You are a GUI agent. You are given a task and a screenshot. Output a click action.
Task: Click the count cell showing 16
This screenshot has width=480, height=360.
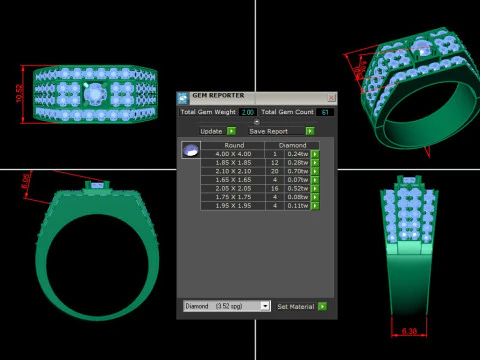[x=275, y=189]
